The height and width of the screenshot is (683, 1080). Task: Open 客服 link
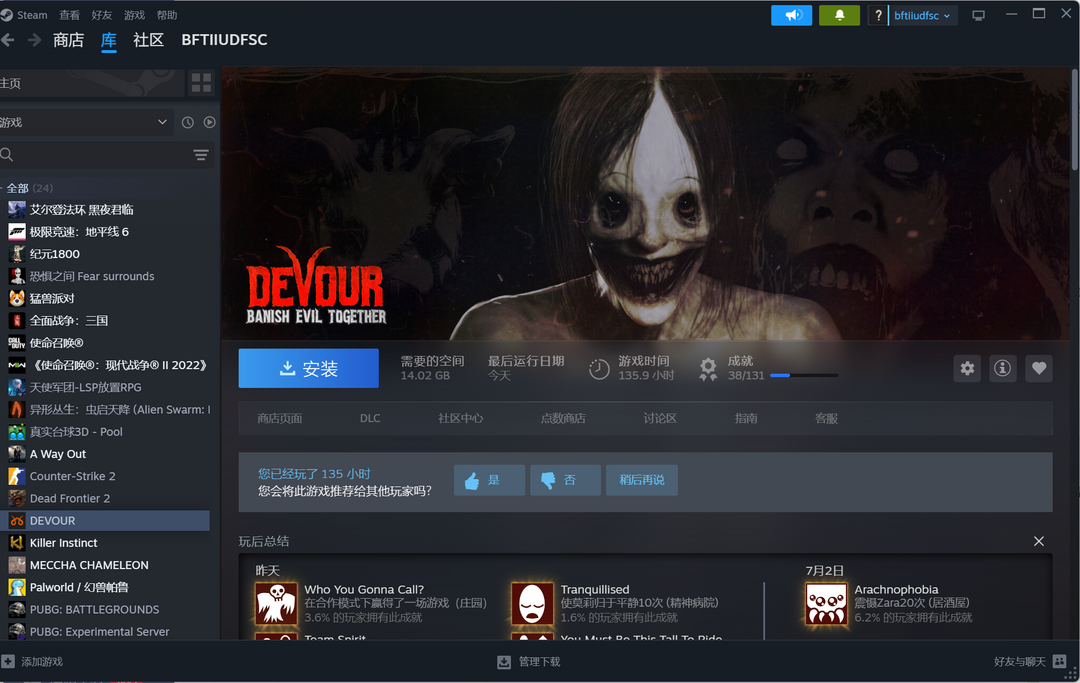827,418
